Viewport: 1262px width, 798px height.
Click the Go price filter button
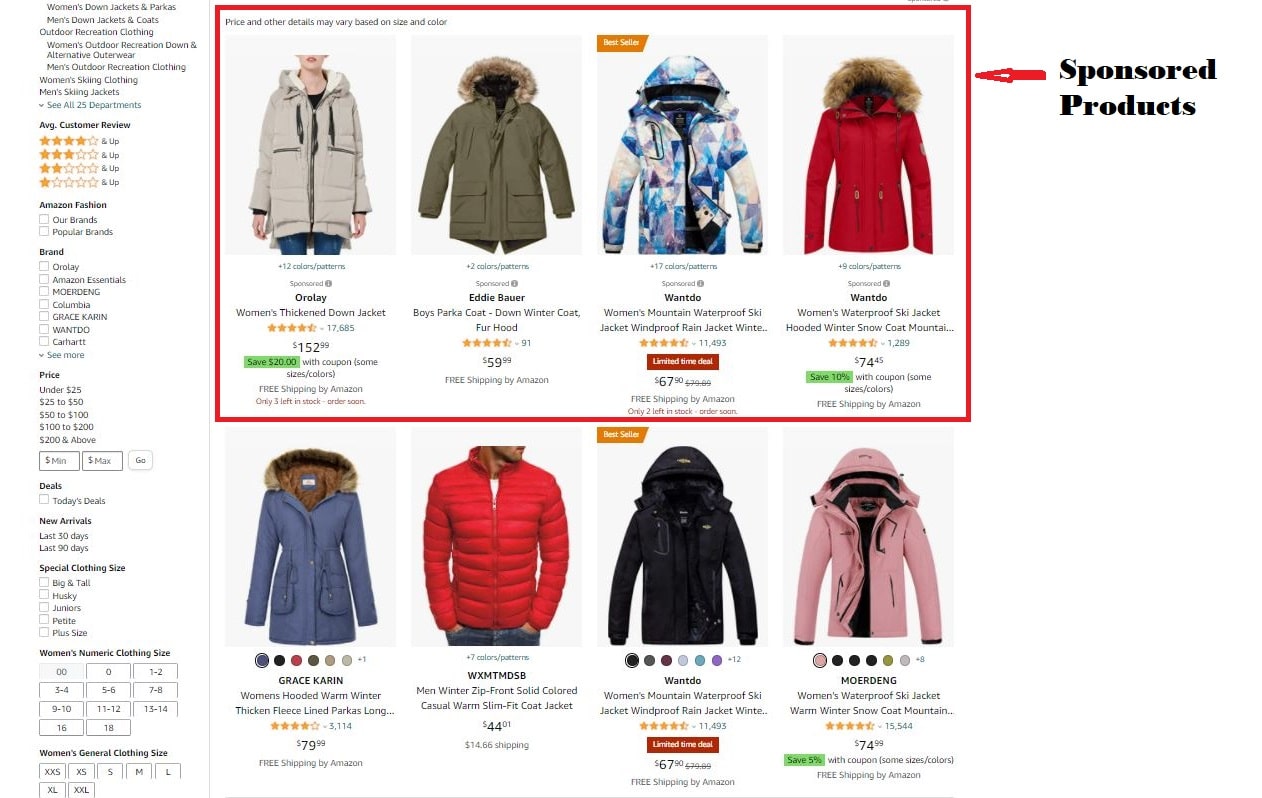(140, 461)
